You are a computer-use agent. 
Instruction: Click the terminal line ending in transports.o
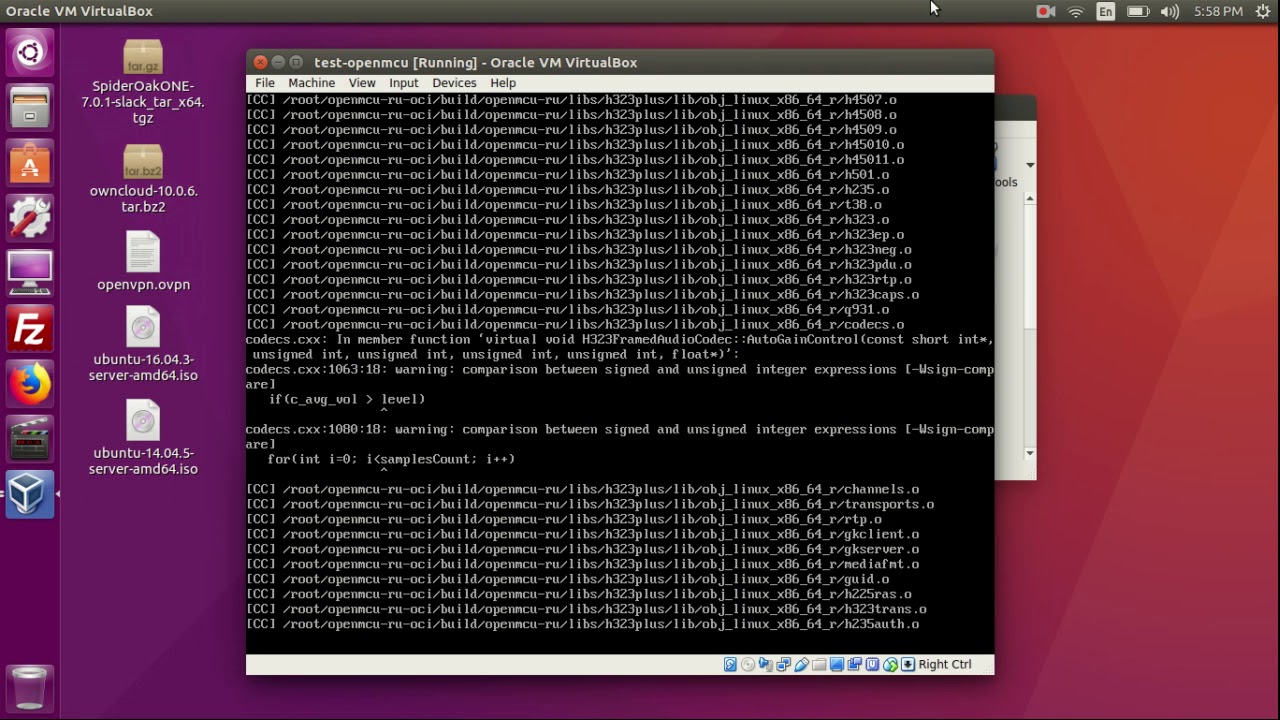pos(590,504)
